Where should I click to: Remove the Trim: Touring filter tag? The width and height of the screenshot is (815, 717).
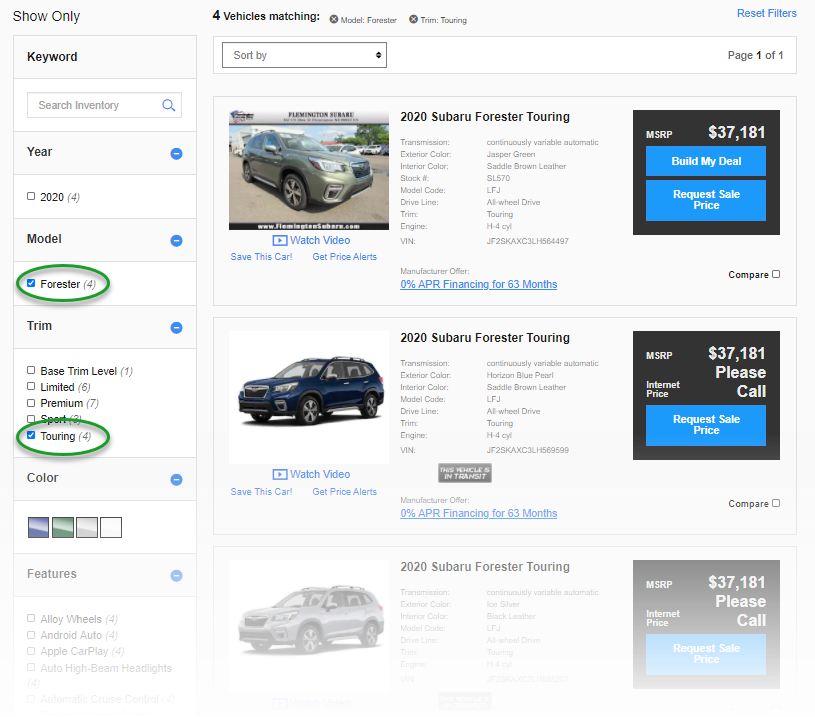point(413,19)
